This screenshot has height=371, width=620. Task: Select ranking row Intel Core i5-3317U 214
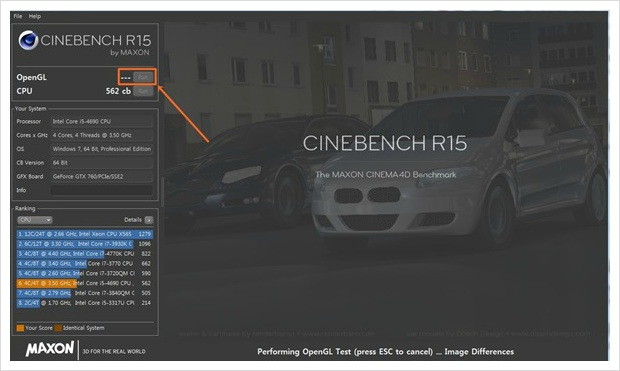[x=85, y=303]
